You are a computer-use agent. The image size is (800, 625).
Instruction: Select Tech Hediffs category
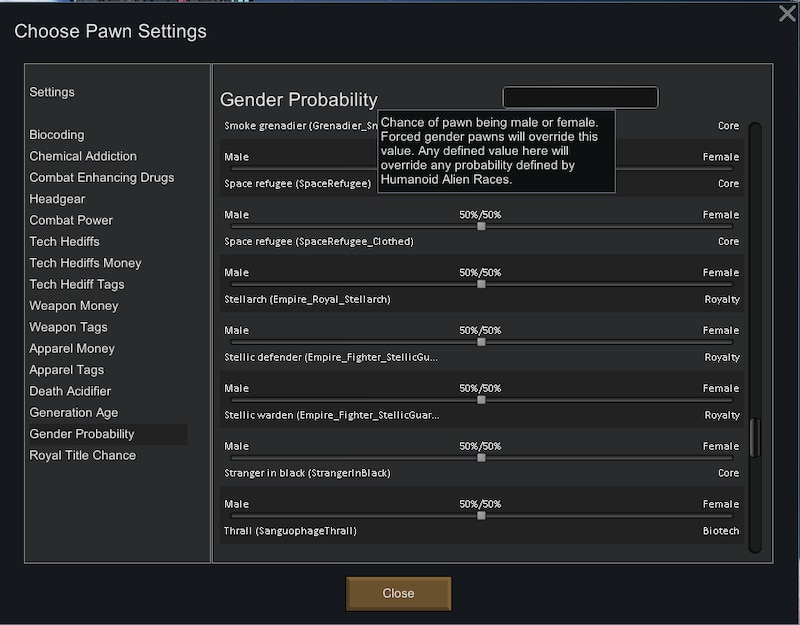coord(64,242)
